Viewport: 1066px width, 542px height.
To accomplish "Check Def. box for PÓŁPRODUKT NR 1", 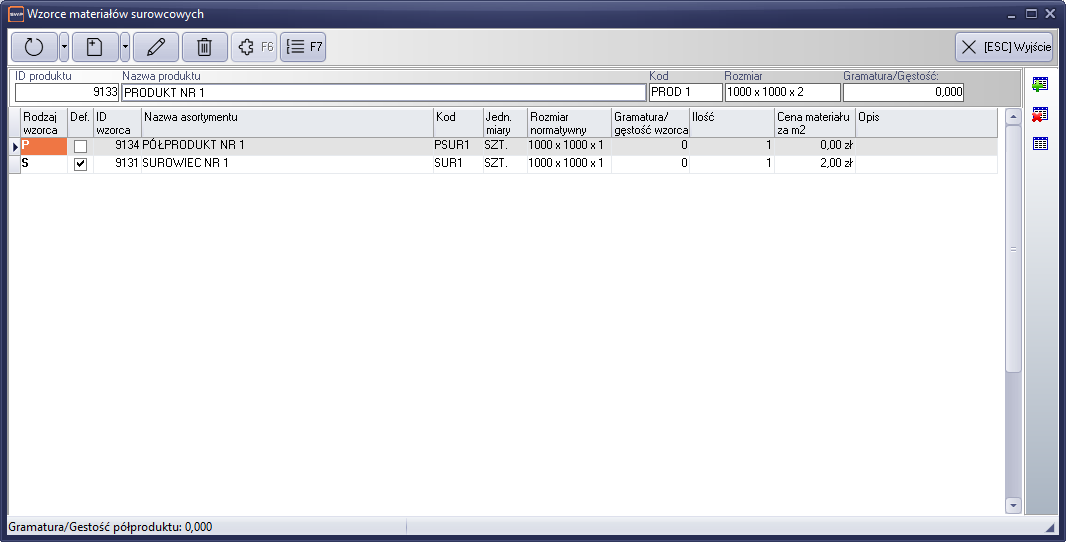I will coord(80,146).
